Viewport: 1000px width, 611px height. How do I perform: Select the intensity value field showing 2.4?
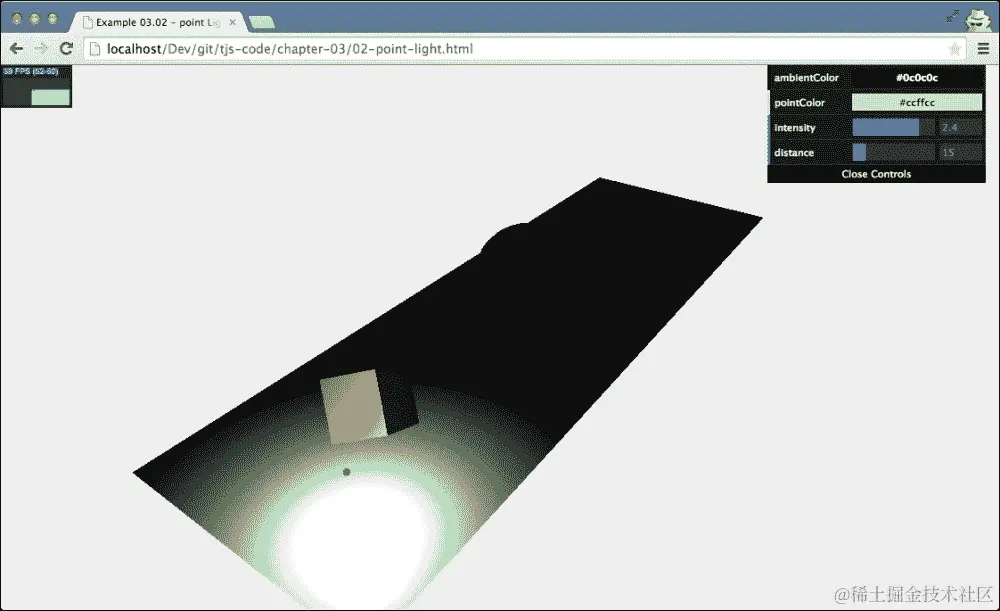952,127
